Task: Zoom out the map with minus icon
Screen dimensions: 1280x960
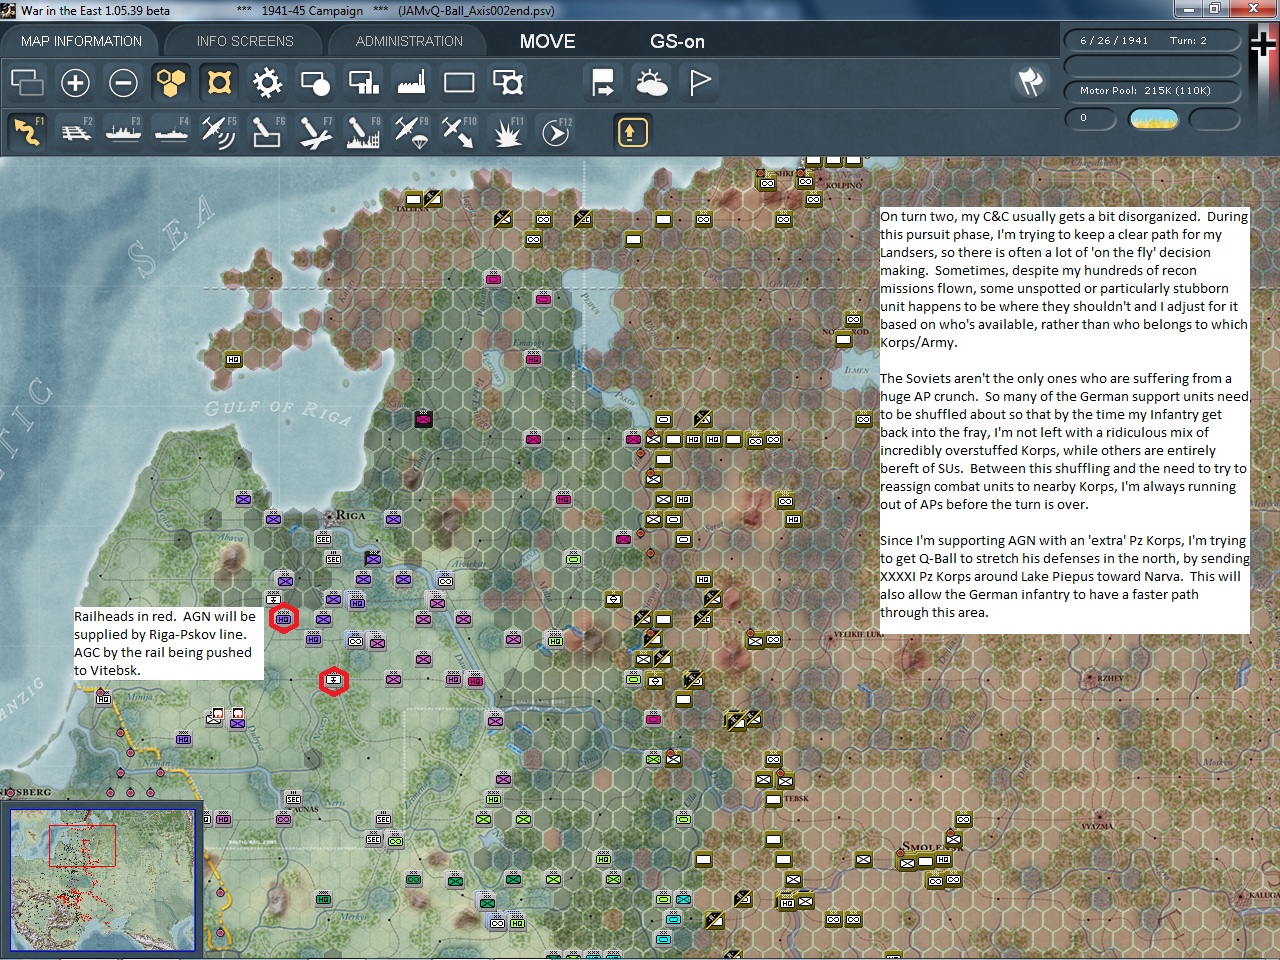Action: [x=123, y=82]
